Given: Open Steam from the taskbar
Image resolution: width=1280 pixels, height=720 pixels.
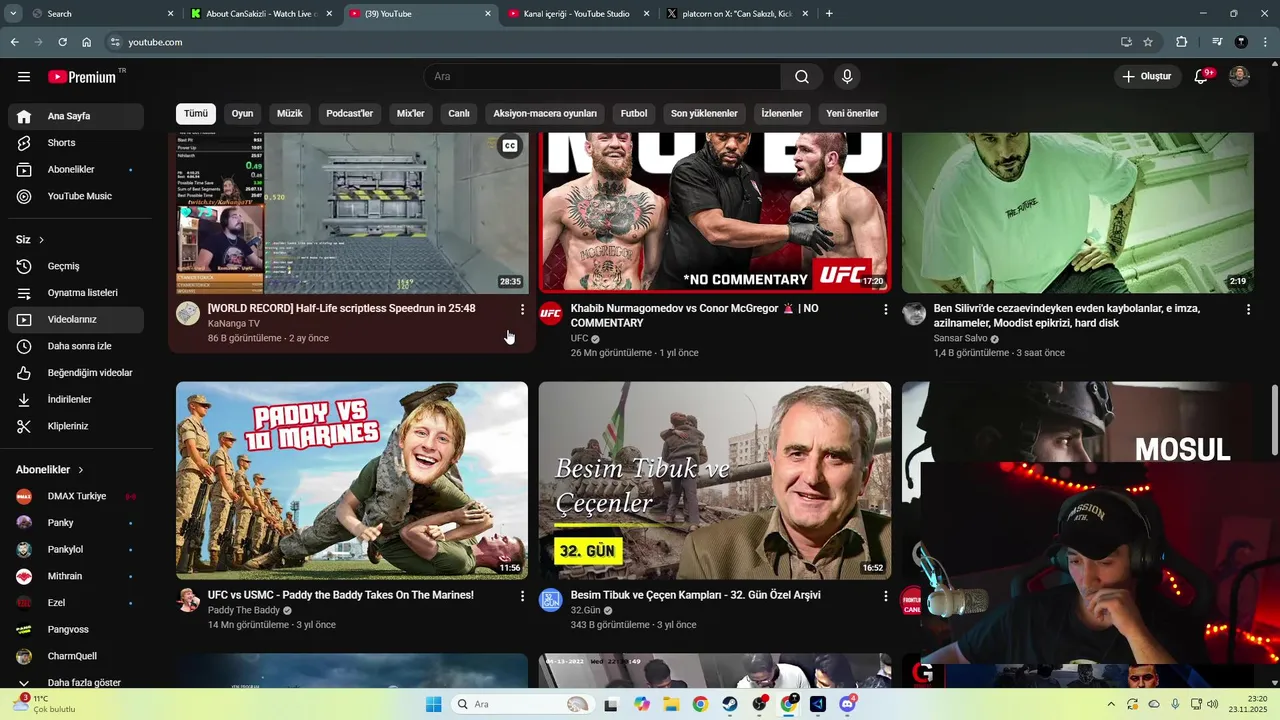Looking at the screenshot, I should pos(730,704).
